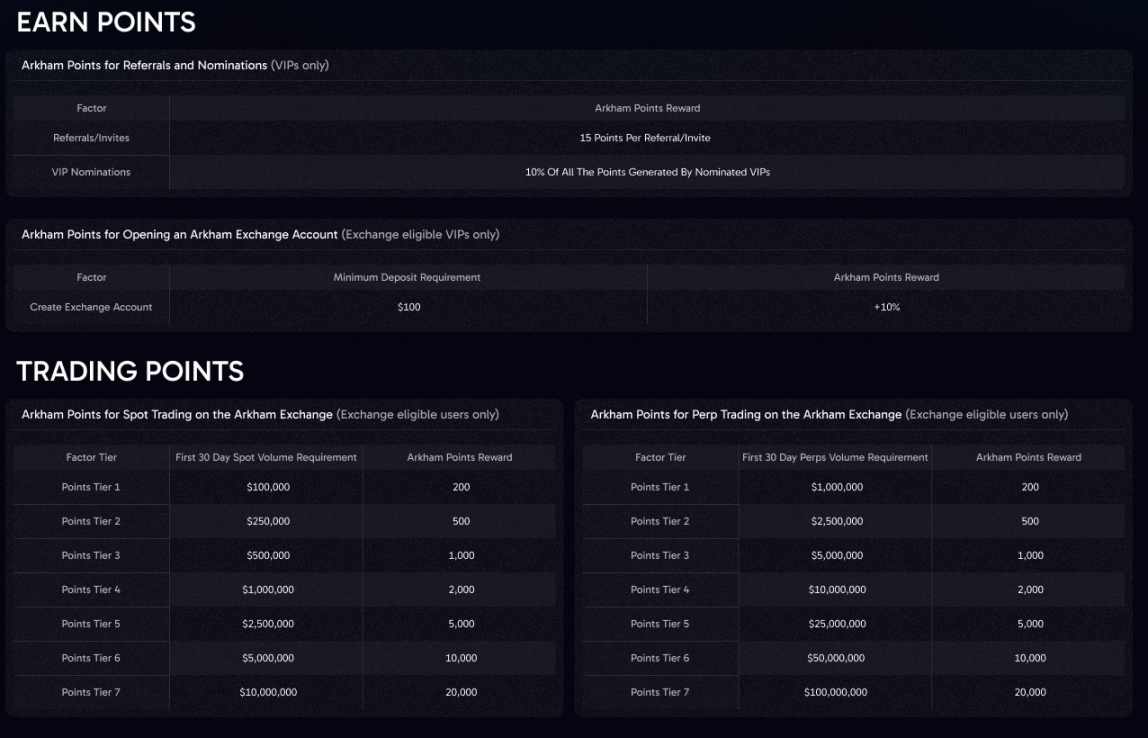
Task: Click the Minimum Deposit Requirement column header
Action: tap(407, 277)
